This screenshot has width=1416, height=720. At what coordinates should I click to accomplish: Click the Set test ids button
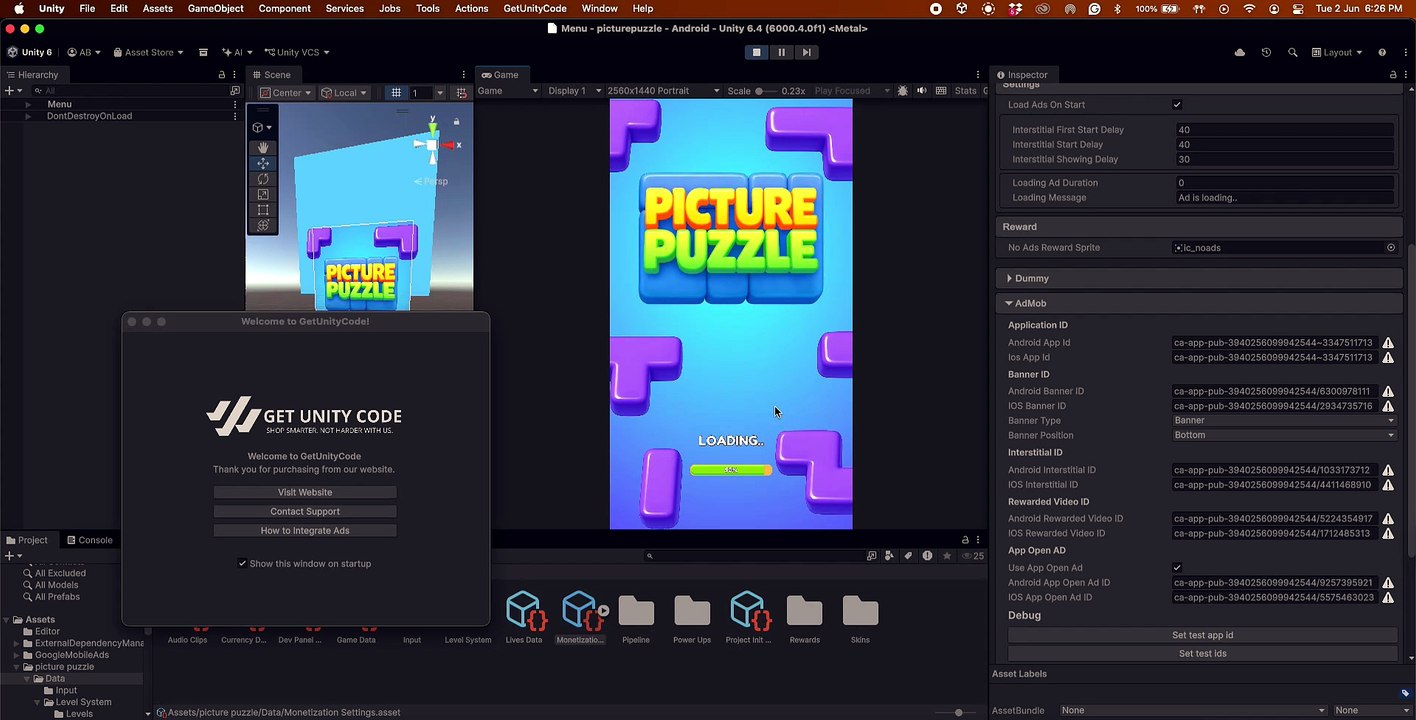pyautogui.click(x=1202, y=654)
